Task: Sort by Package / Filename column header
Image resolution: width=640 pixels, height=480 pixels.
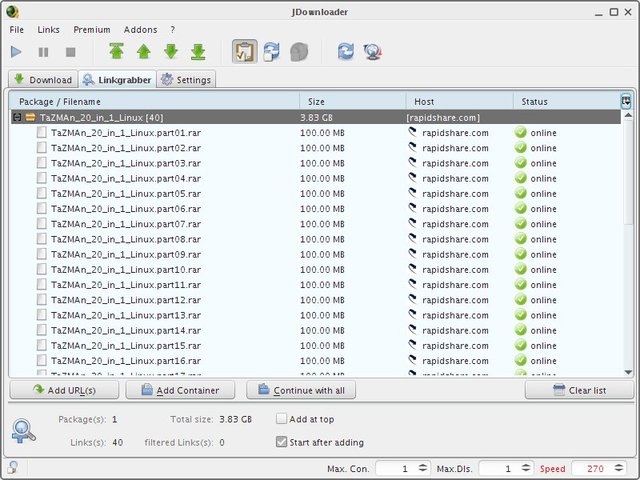Action: 154,101
